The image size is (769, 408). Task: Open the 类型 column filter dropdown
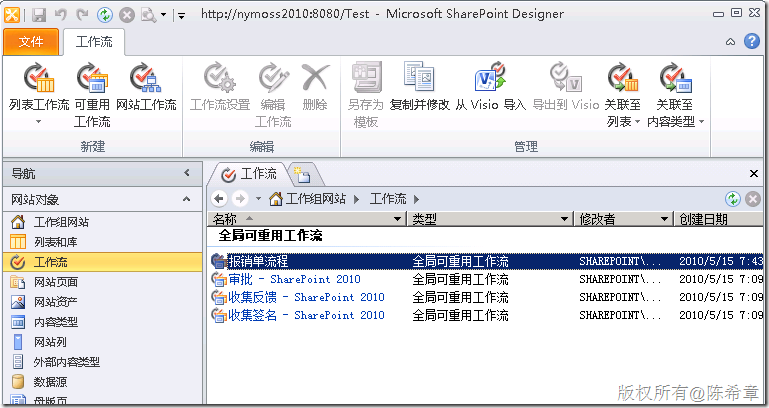[564, 219]
